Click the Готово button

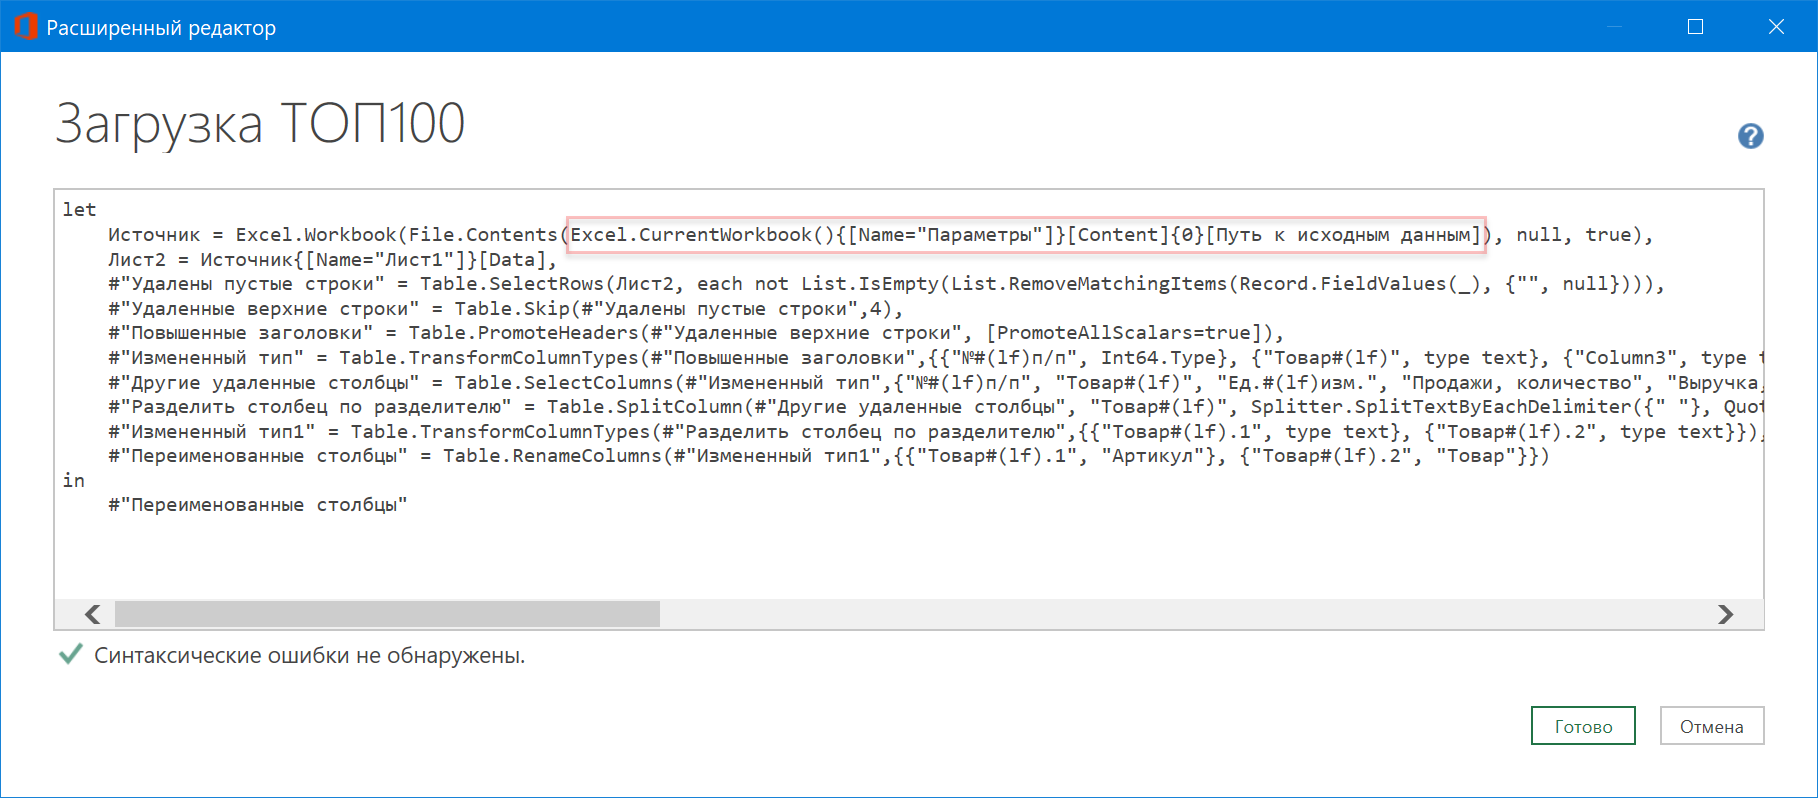click(1583, 726)
